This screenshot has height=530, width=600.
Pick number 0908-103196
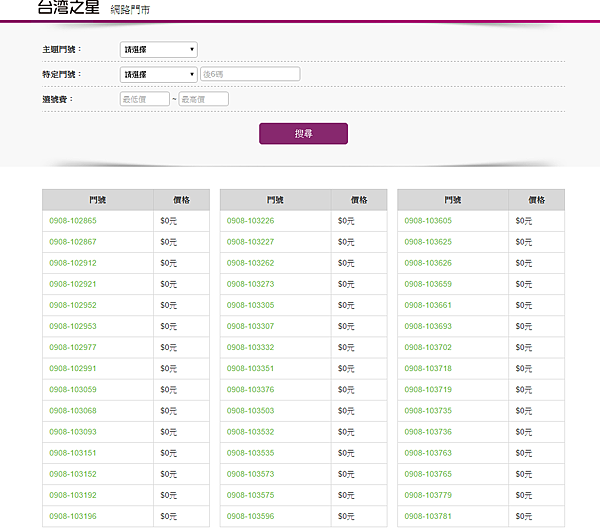[73, 516]
